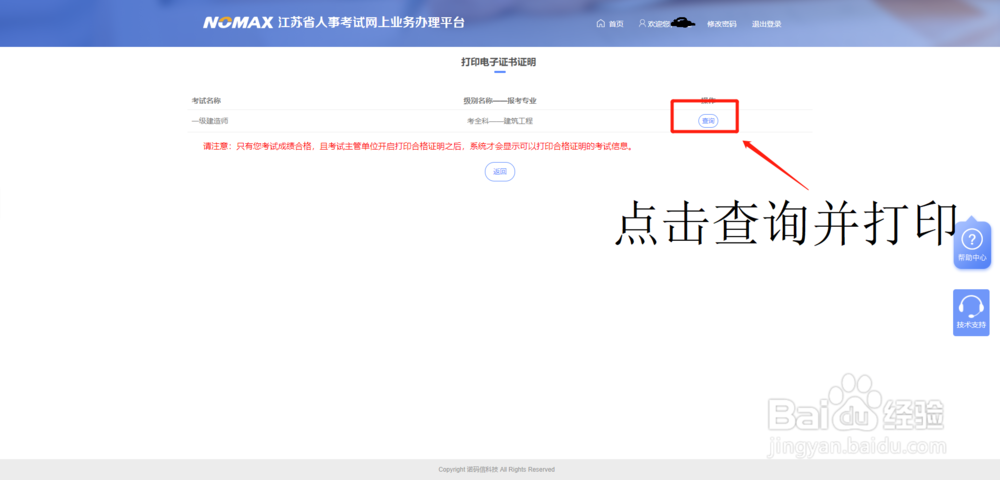Go to 首页 home link
Viewport: 1000px width, 480px height.
tap(616, 24)
